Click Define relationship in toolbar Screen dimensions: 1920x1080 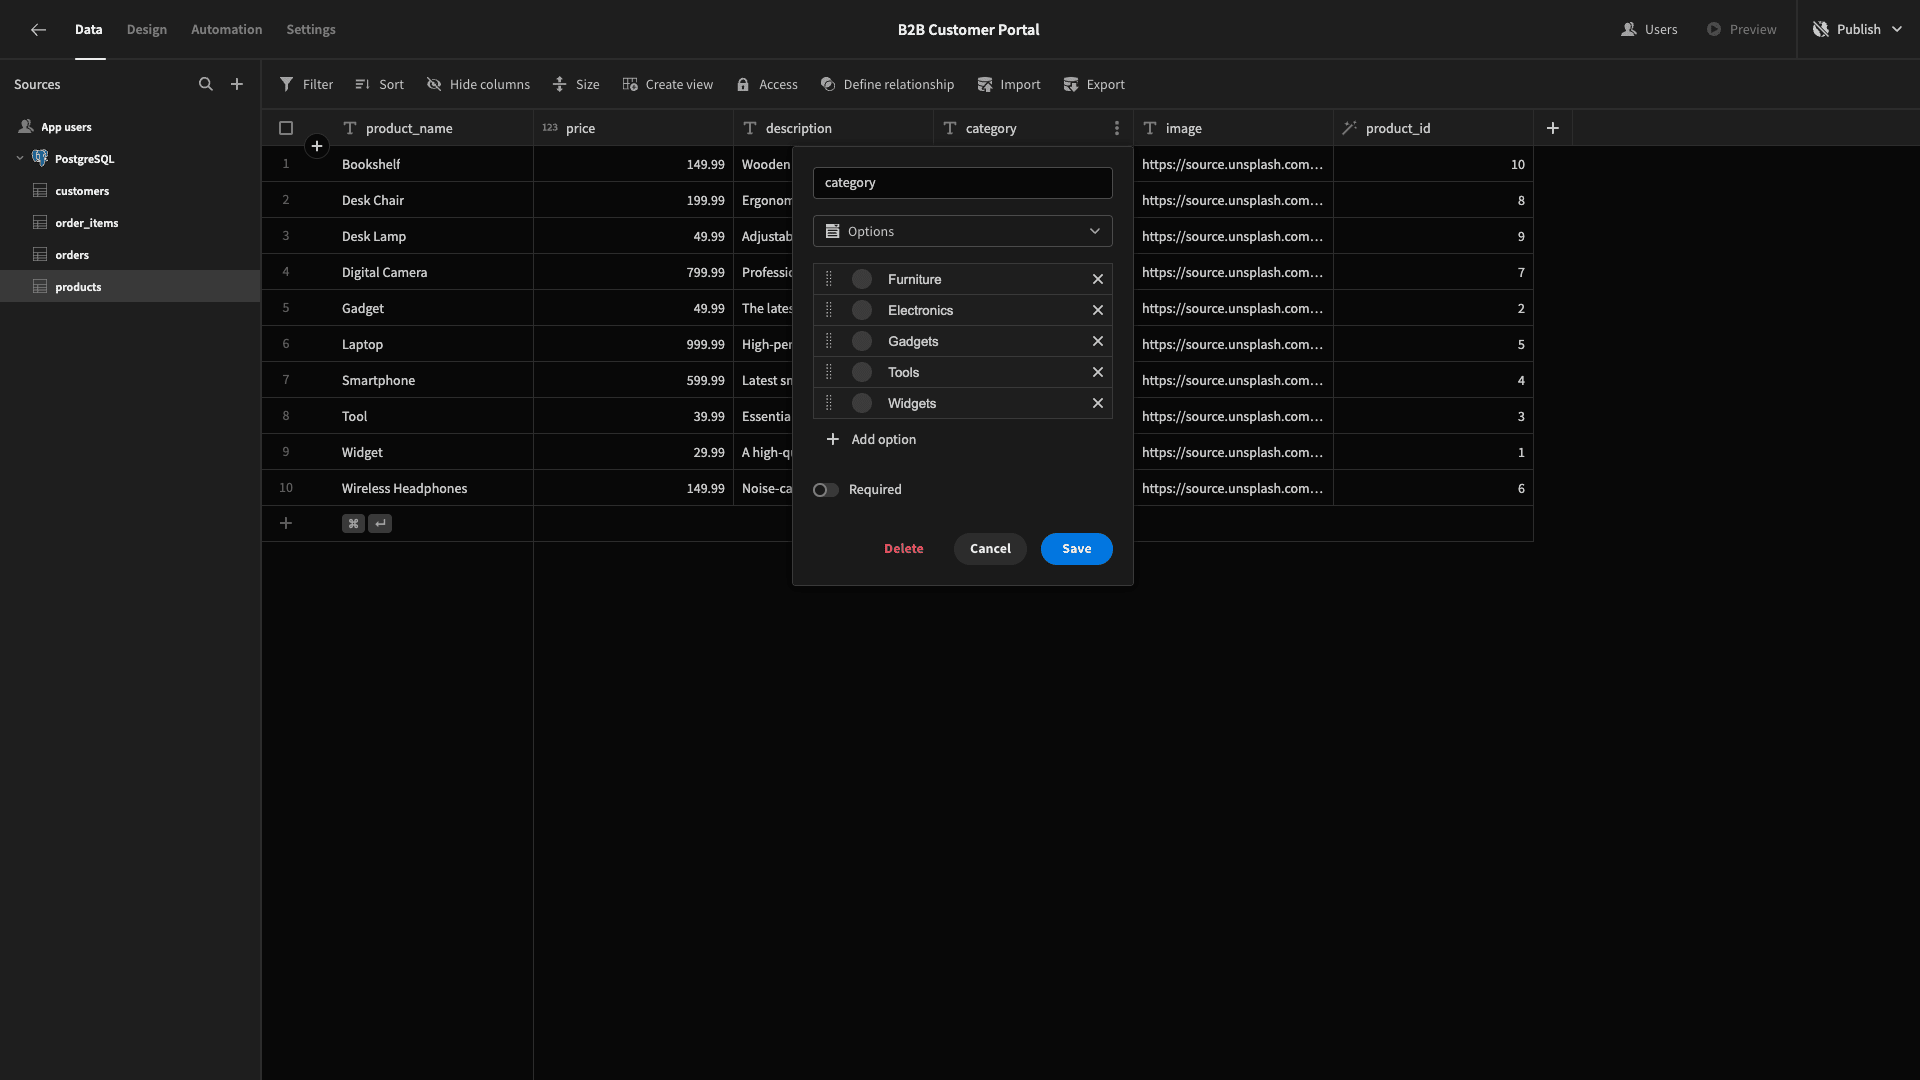[887, 85]
